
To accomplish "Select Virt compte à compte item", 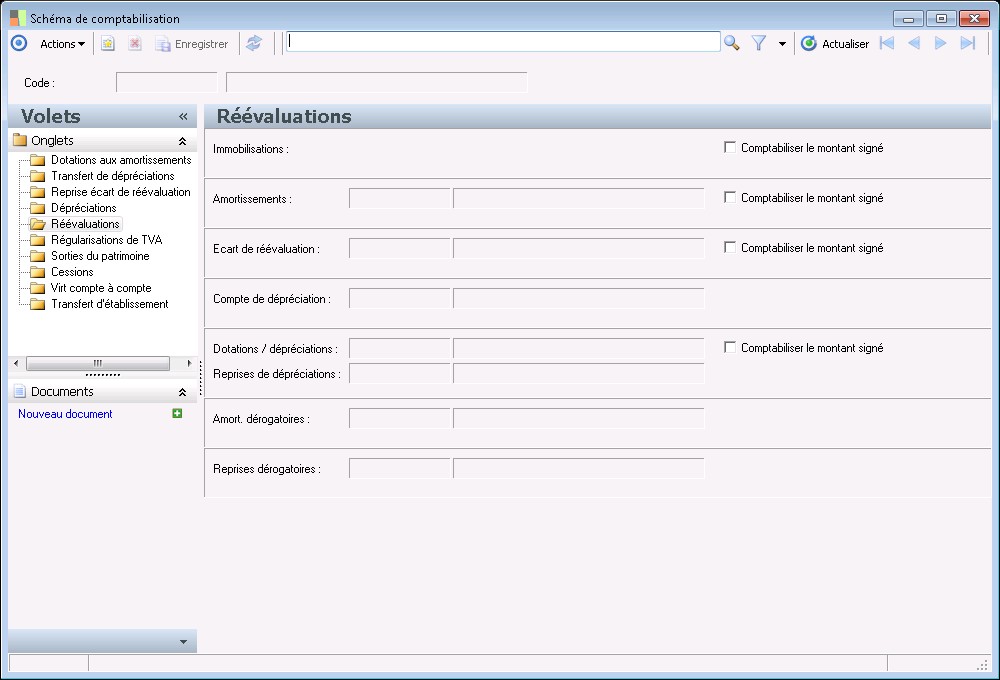I will pos(101,288).
